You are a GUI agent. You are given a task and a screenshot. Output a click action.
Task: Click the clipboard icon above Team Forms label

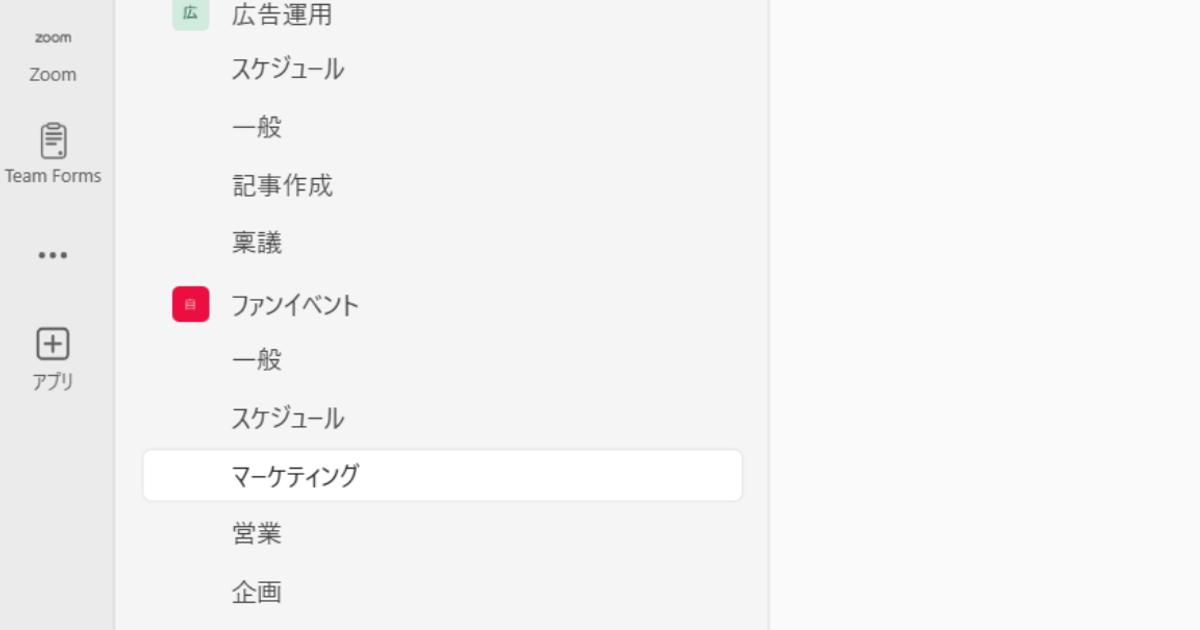(x=52, y=141)
